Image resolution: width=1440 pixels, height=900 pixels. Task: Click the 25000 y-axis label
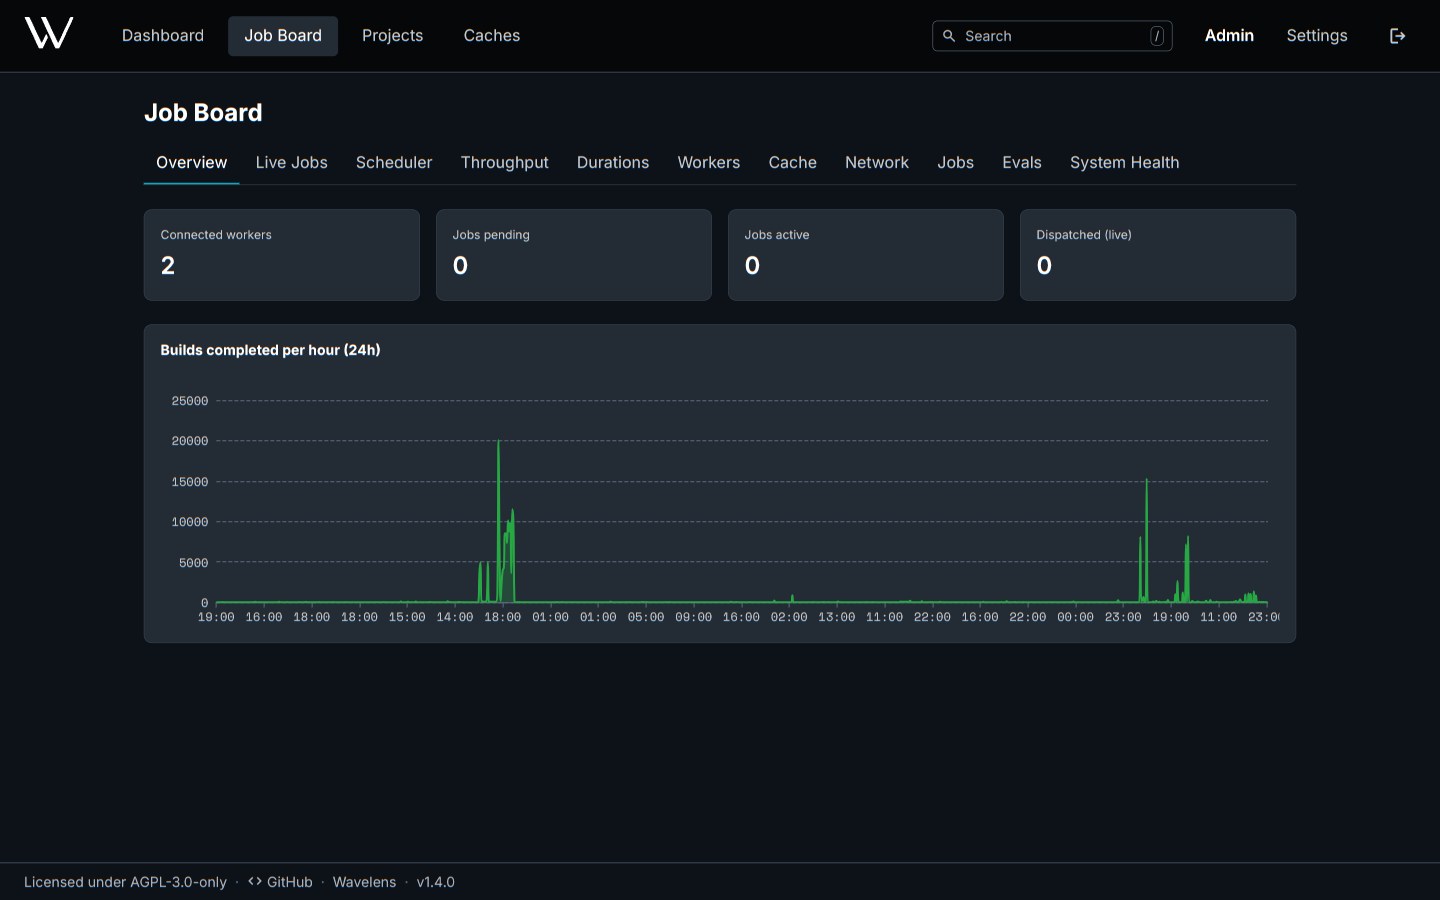click(190, 401)
